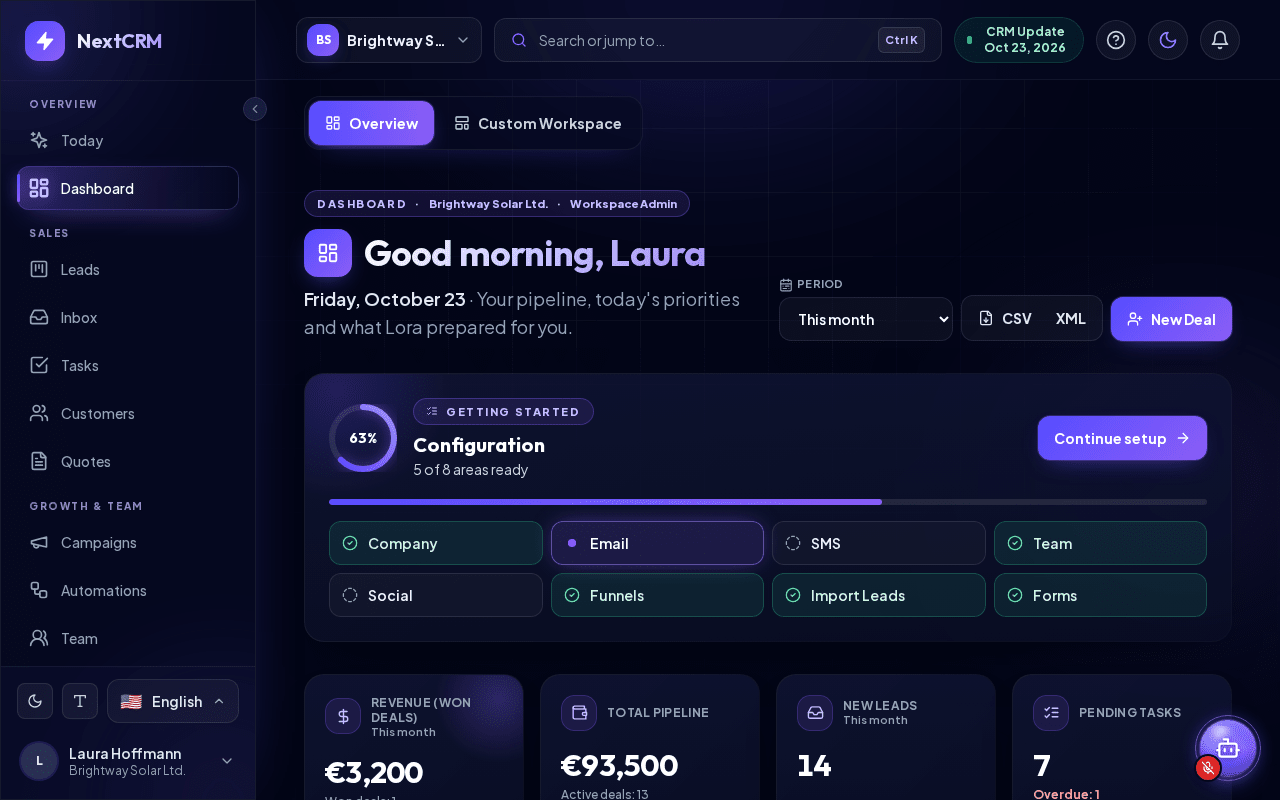The height and width of the screenshot is (800, 1280).
Task: Open Quotes in the sidebar
Action: [x=128, y=461]
